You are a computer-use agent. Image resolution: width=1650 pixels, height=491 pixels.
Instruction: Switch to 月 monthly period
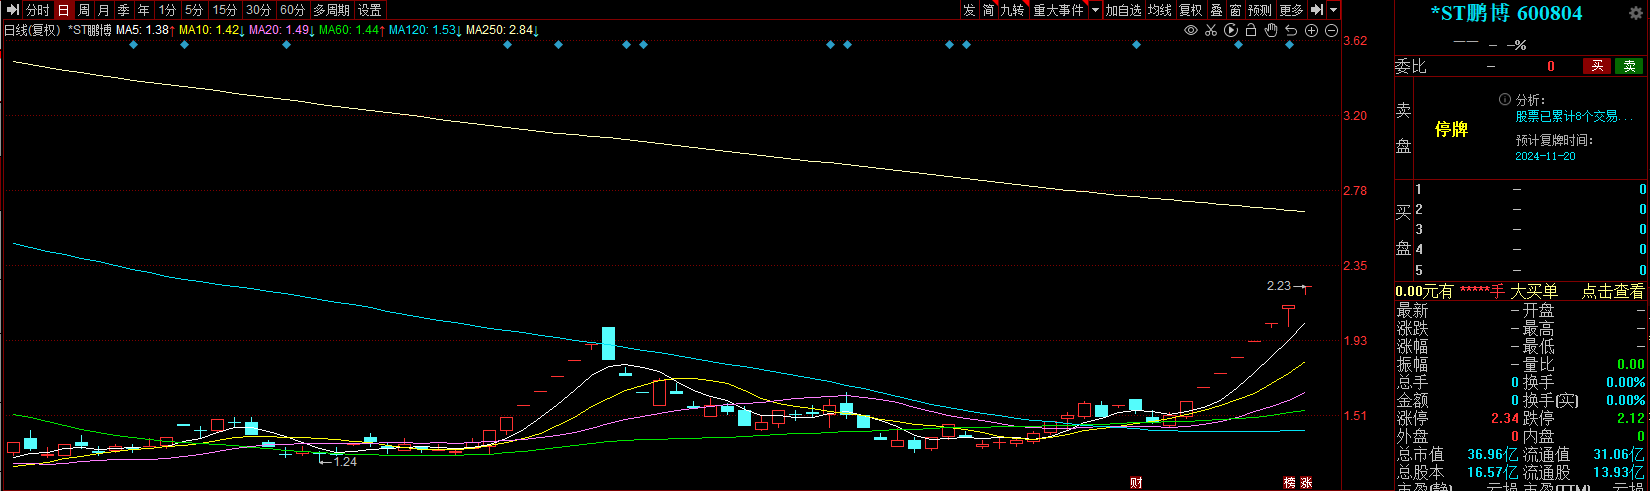tap(104, 10)
